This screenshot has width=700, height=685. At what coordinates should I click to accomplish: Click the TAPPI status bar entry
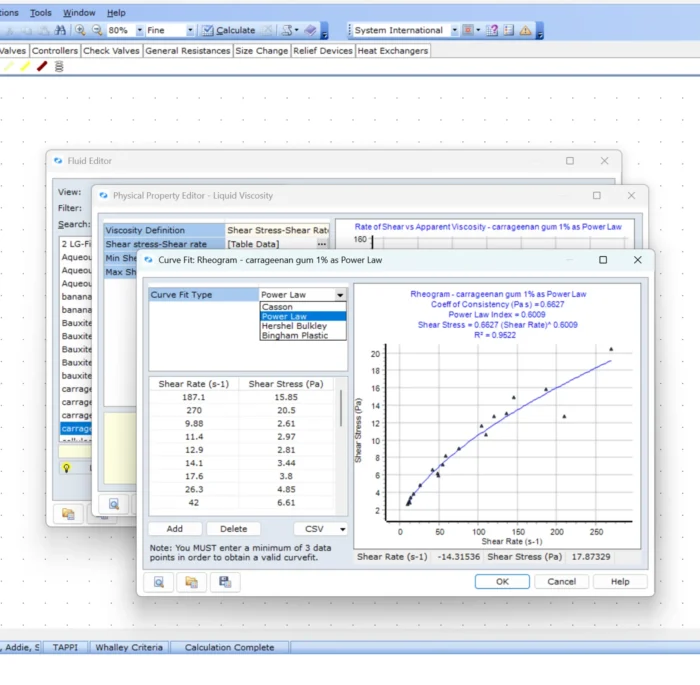65,647
